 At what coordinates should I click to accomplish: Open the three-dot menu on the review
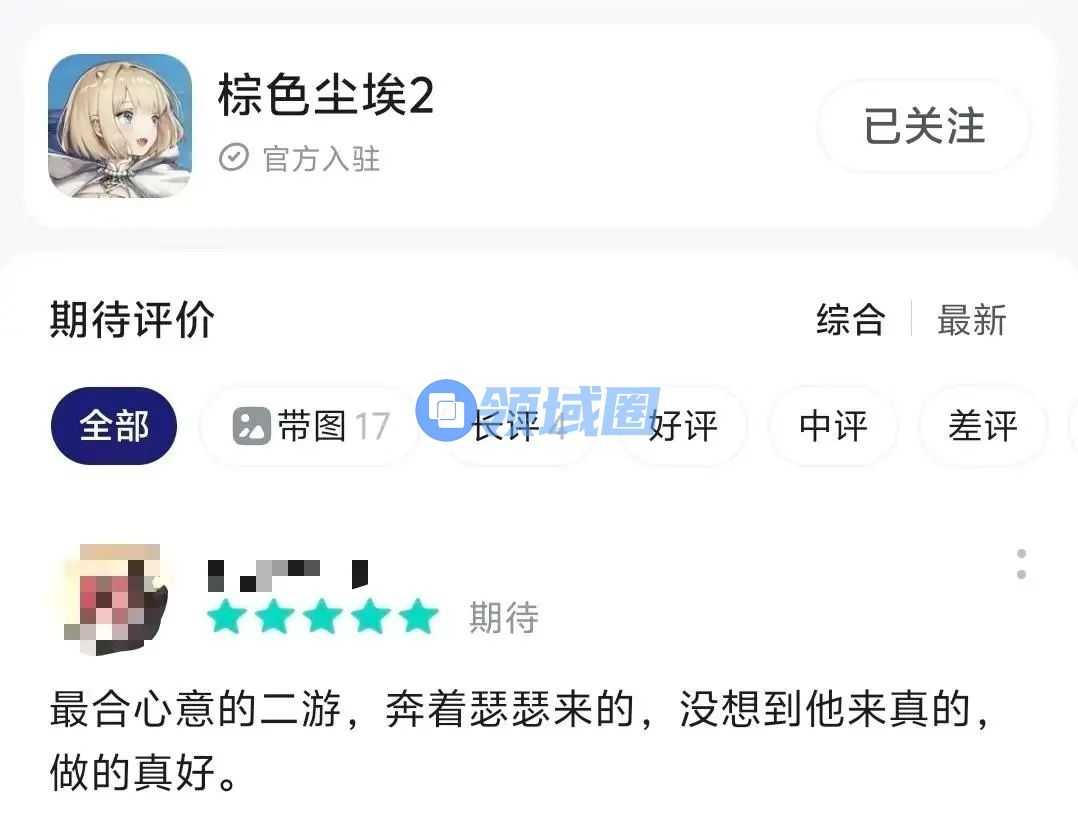pyautogui.click(x=1021, y=564)
